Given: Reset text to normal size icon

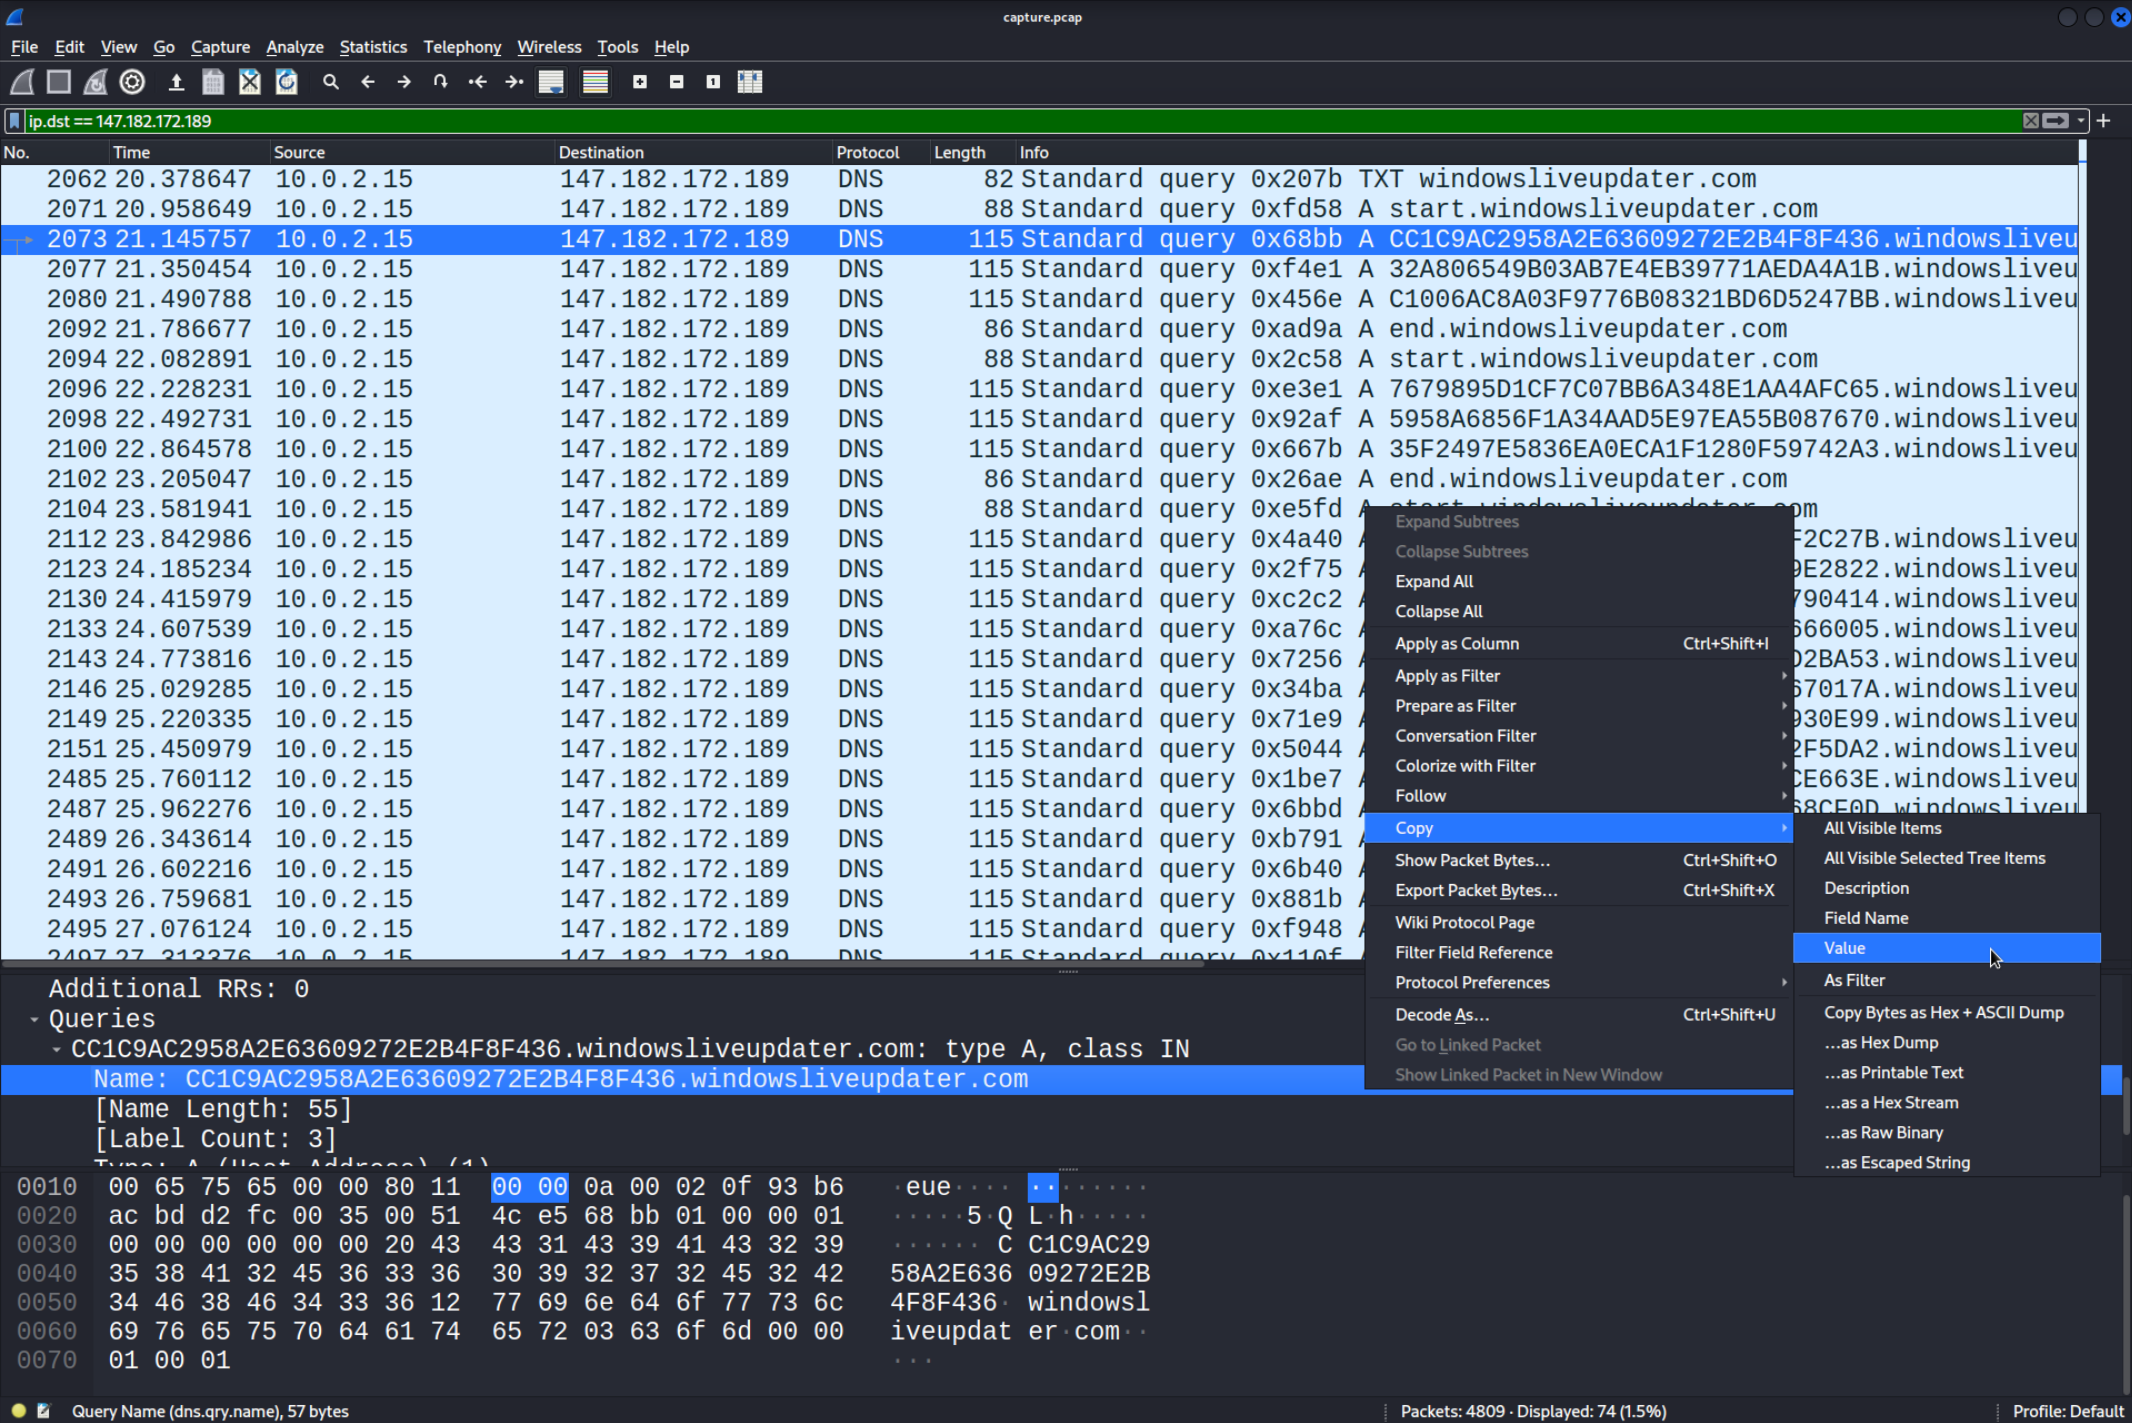Looking at the screenshot, I should (713, 82).
